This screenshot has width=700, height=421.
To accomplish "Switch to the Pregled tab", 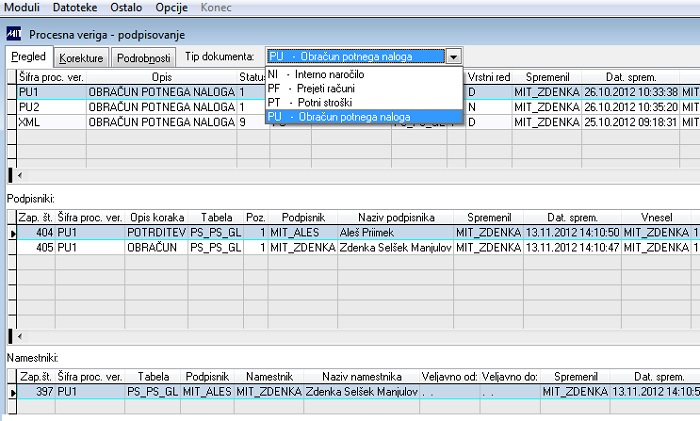I will coord(29,57).
